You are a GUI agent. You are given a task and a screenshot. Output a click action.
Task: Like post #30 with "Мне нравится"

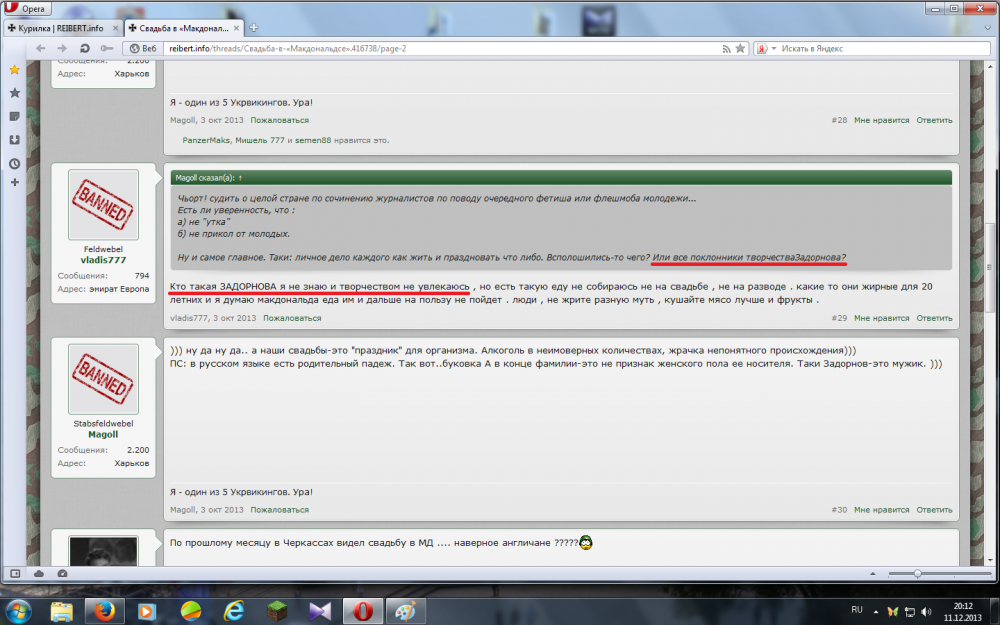881,510
